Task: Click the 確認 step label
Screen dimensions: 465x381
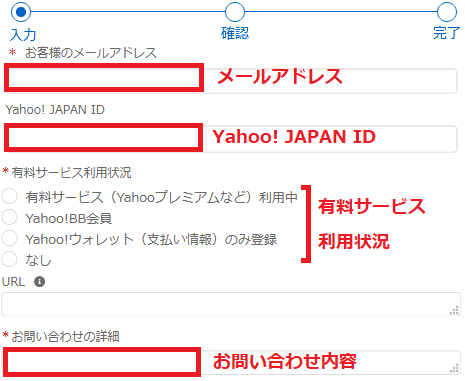Action: click(235, 33)
